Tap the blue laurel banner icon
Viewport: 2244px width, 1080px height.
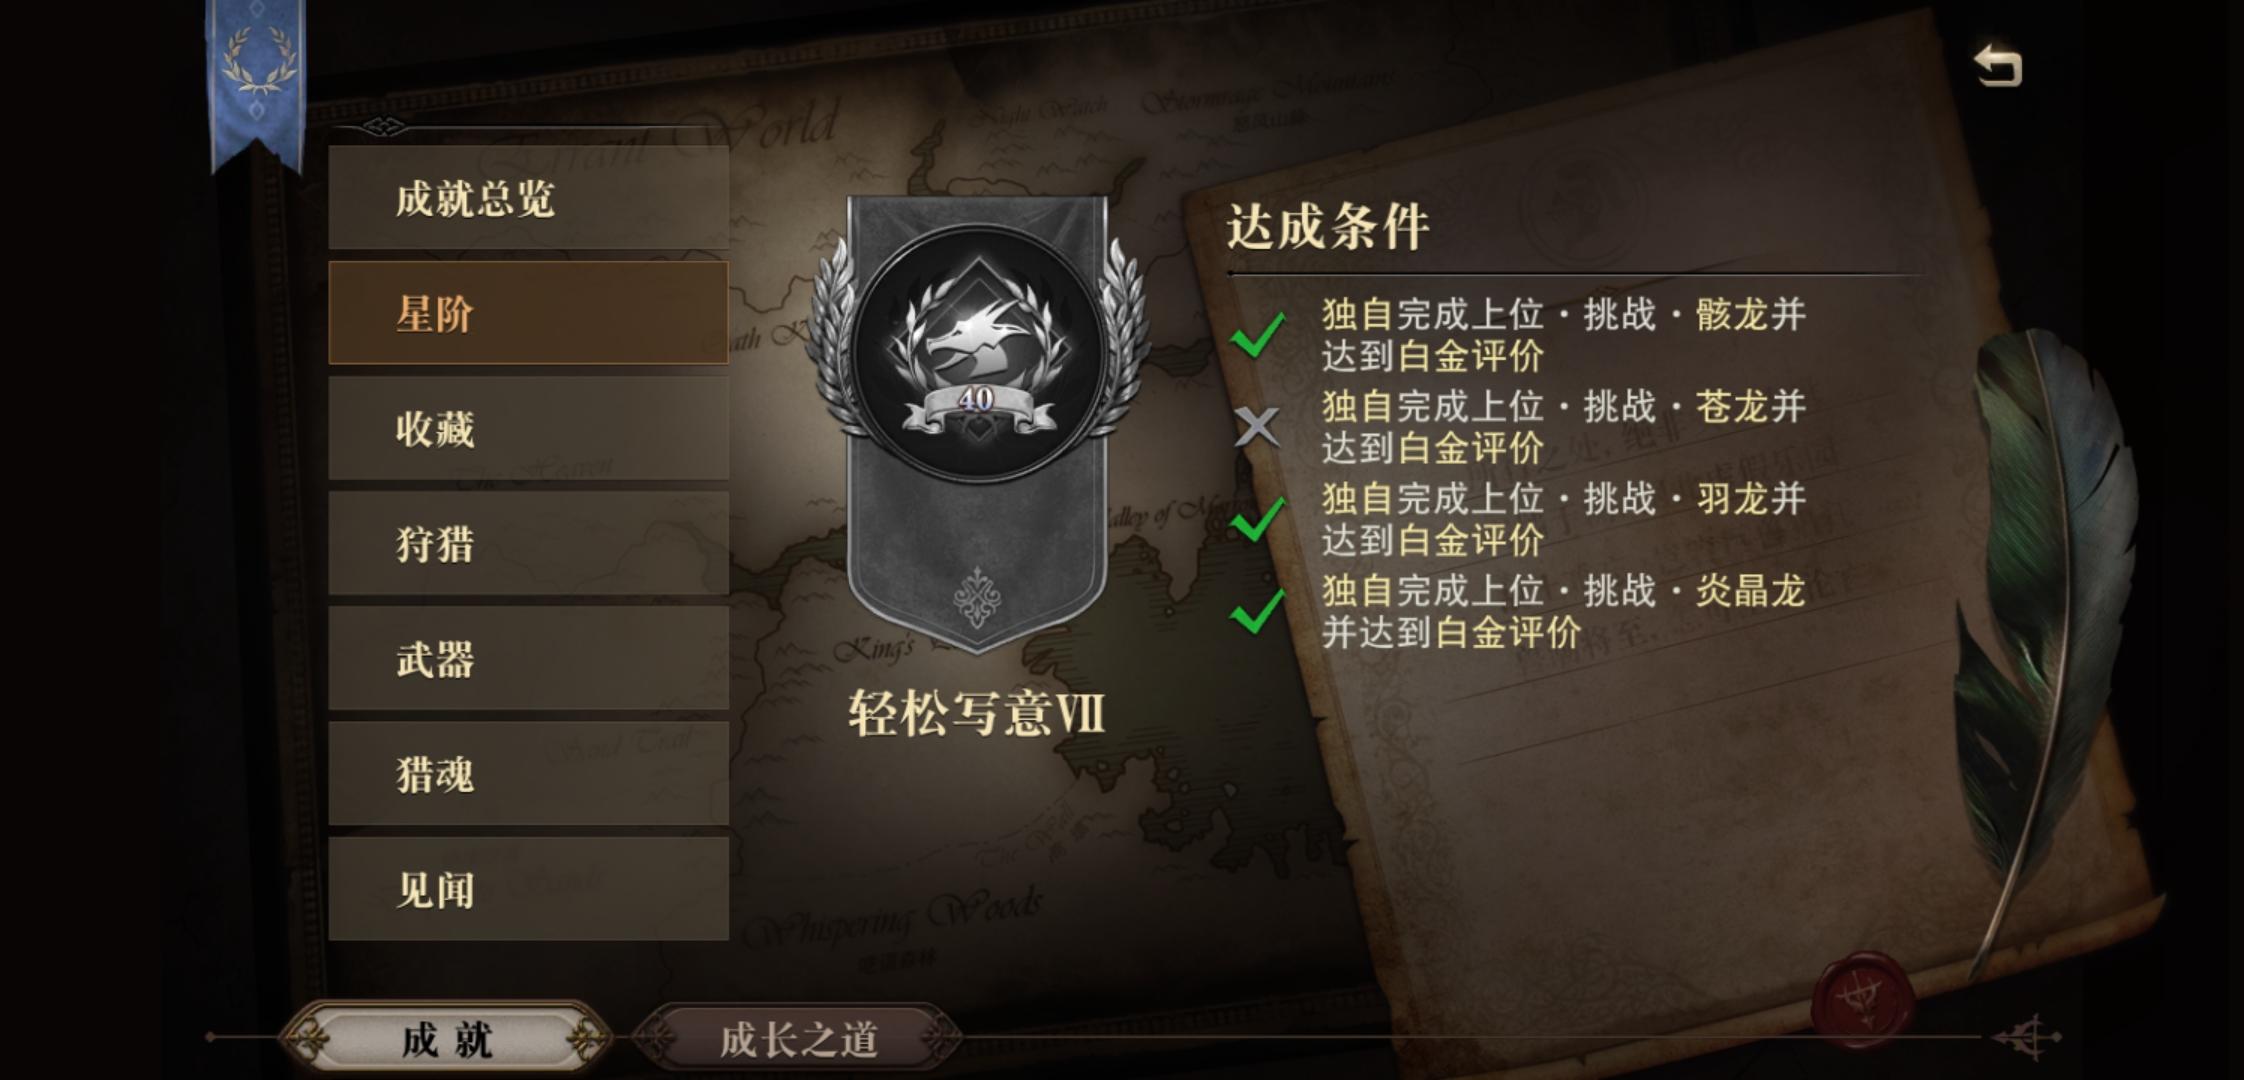click(258, 80)
